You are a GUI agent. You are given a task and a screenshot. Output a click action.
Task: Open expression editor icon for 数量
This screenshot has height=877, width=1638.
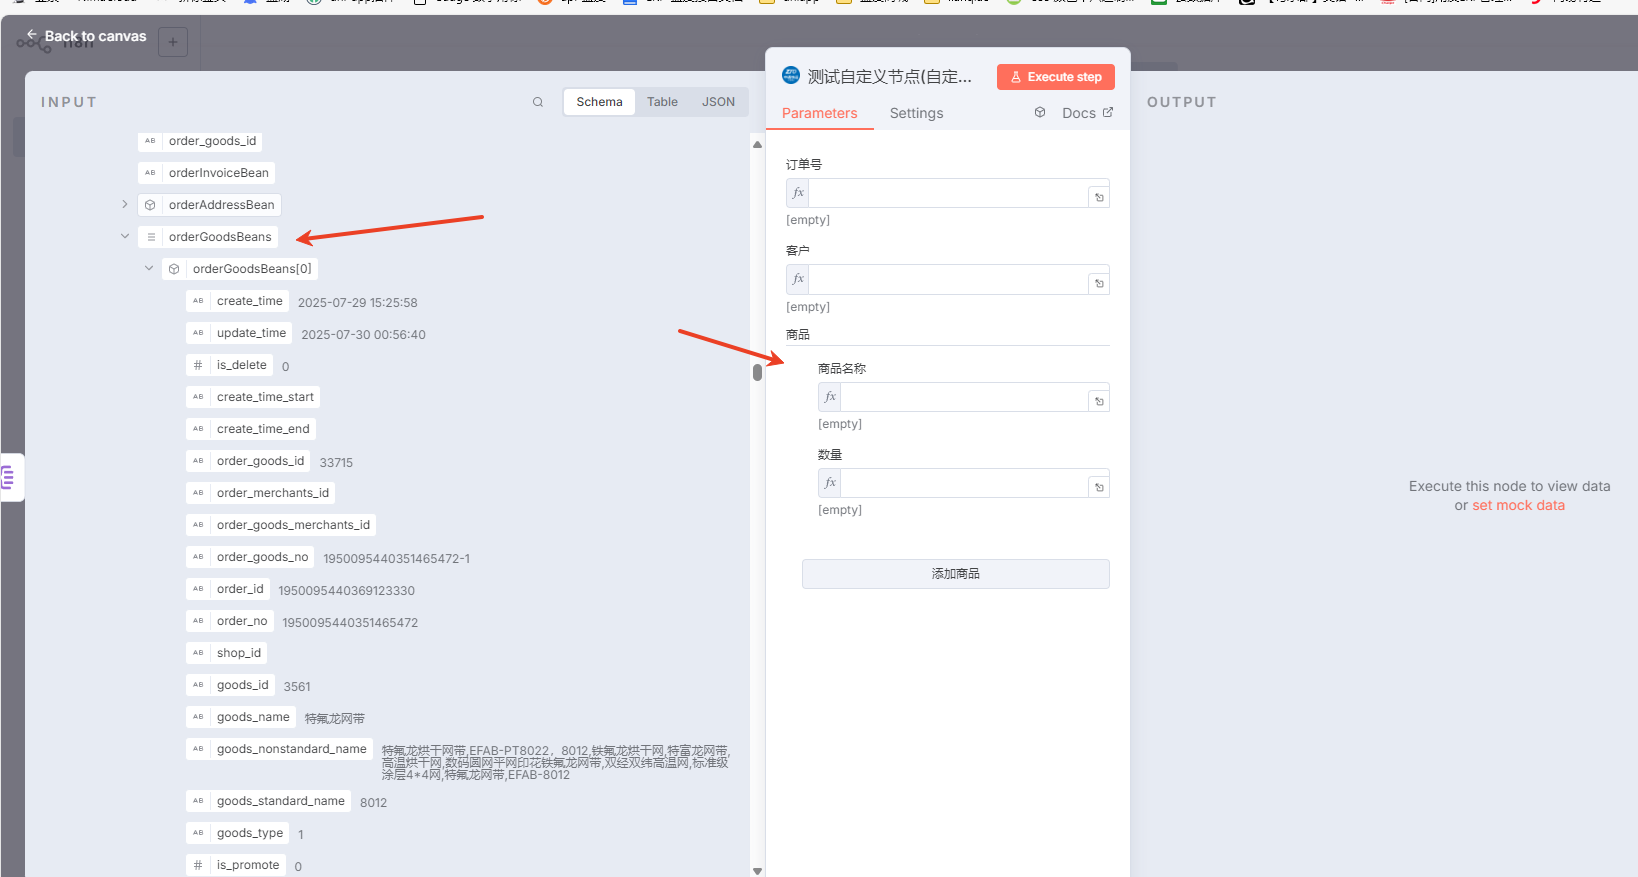click(x=1099, y=487)
